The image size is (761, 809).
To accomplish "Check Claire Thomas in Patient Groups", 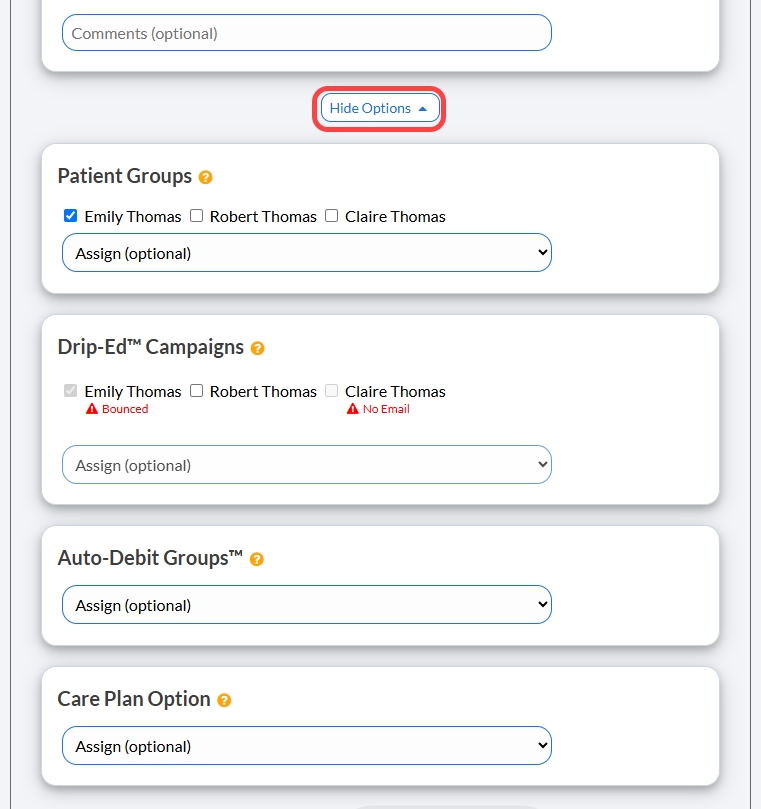I will (332, 216).
